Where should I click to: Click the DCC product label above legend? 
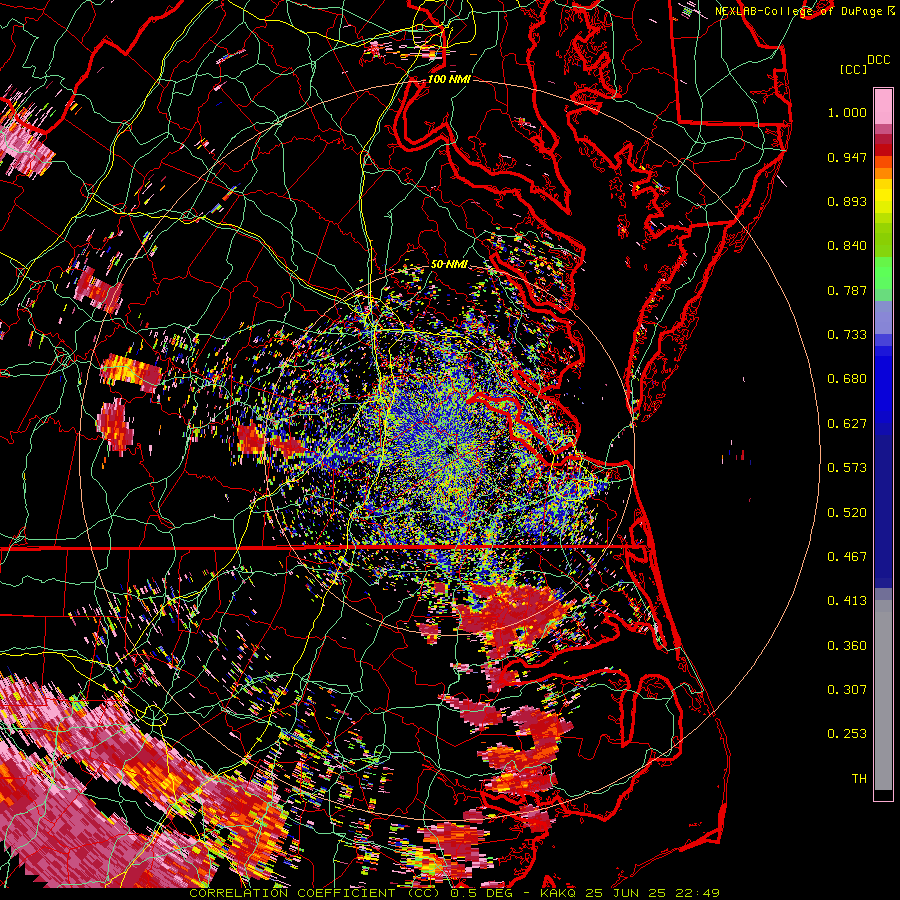pyautogui.click(x=878, y=60)
